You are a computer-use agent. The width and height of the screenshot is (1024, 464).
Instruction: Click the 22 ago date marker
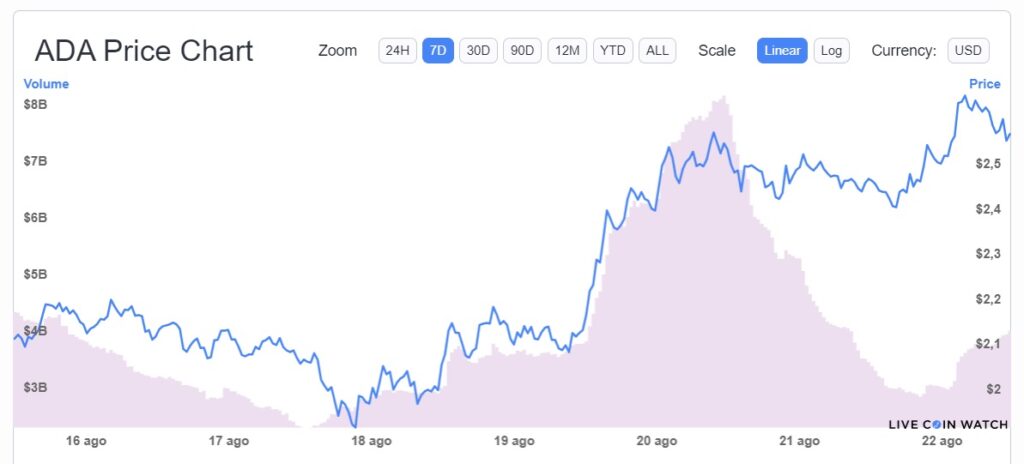tap(942, 441)
